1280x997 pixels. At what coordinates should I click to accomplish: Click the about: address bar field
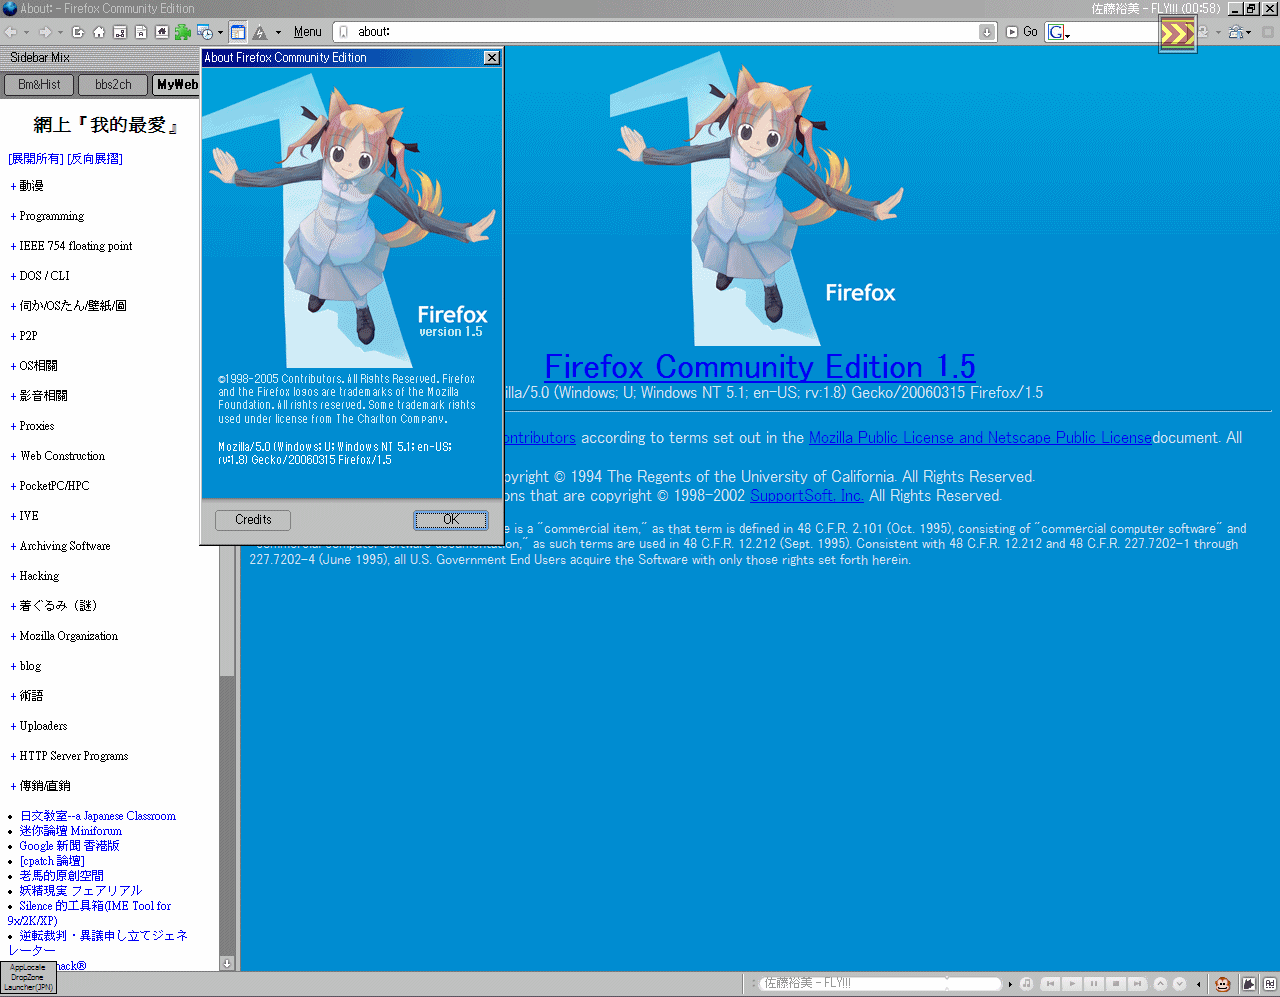click(660, 32)
